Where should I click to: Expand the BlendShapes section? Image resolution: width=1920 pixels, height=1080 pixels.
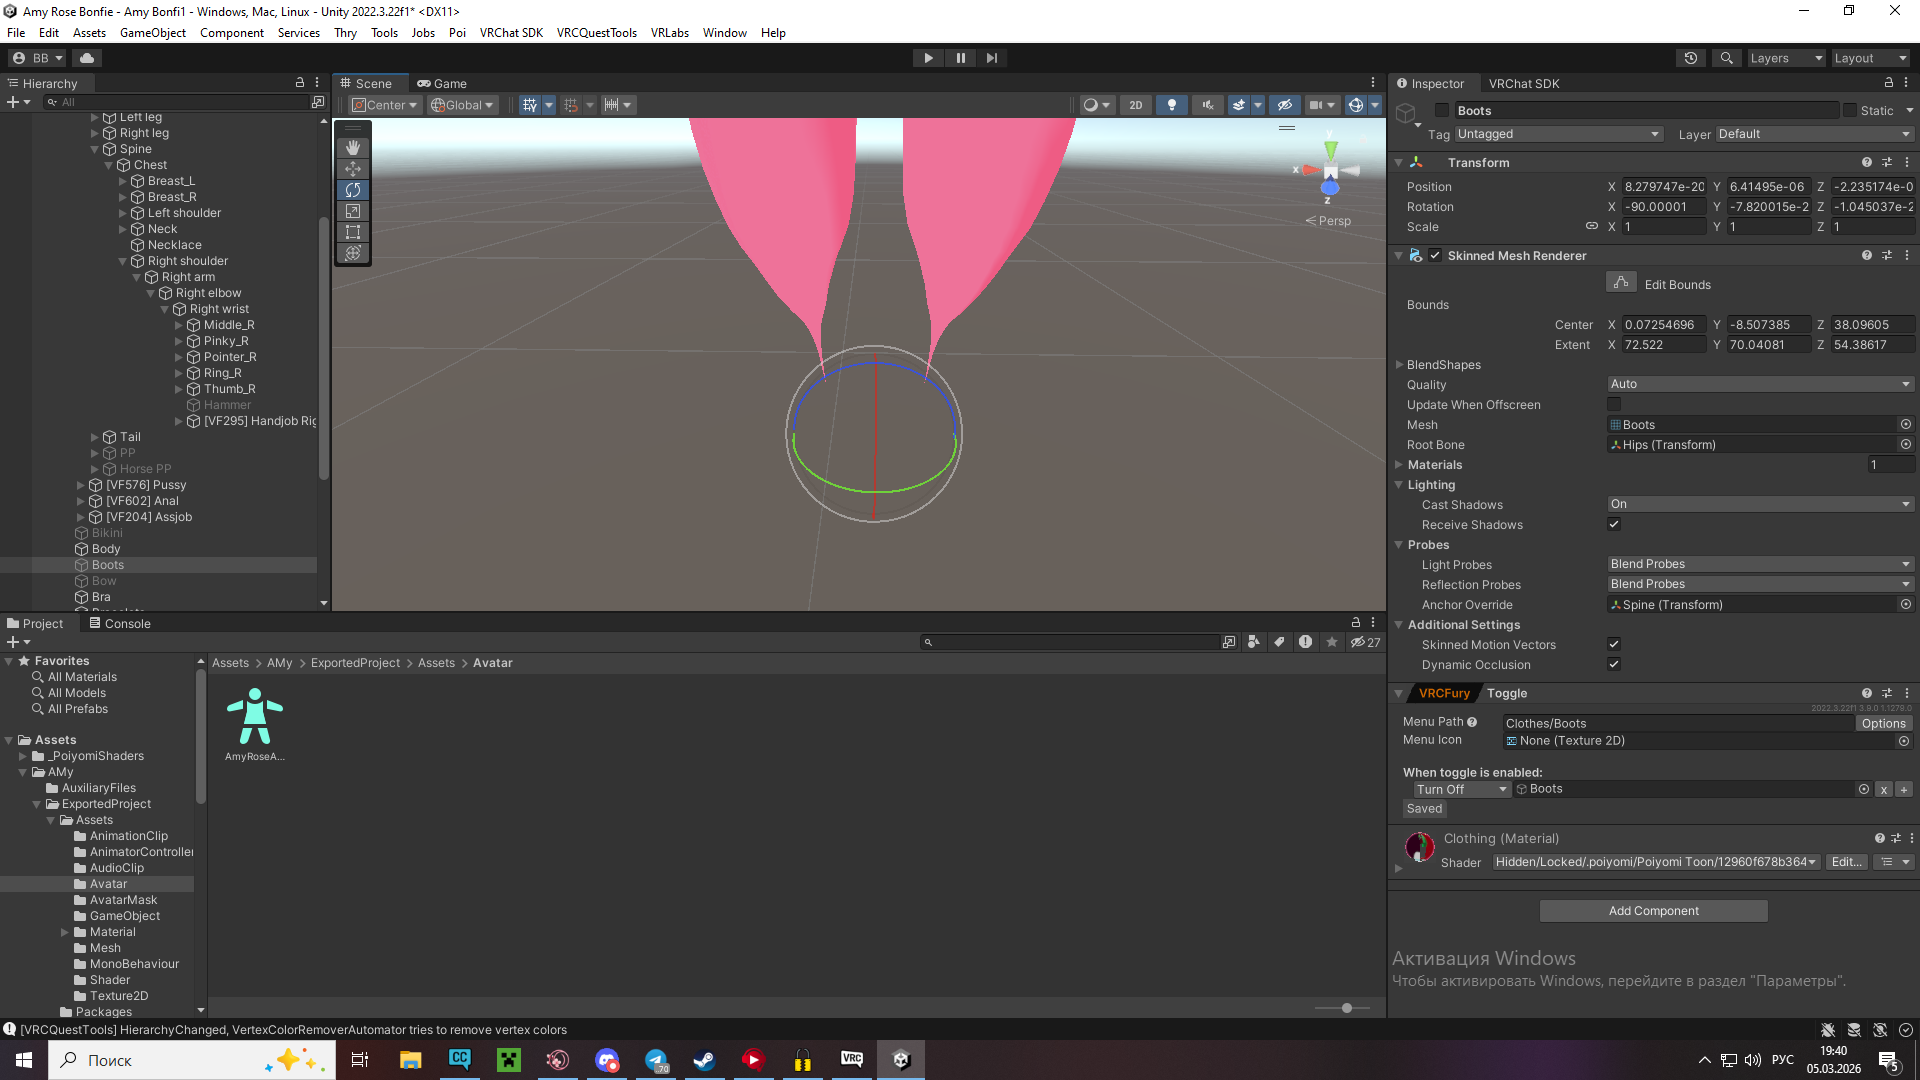tap(1400, 365)
